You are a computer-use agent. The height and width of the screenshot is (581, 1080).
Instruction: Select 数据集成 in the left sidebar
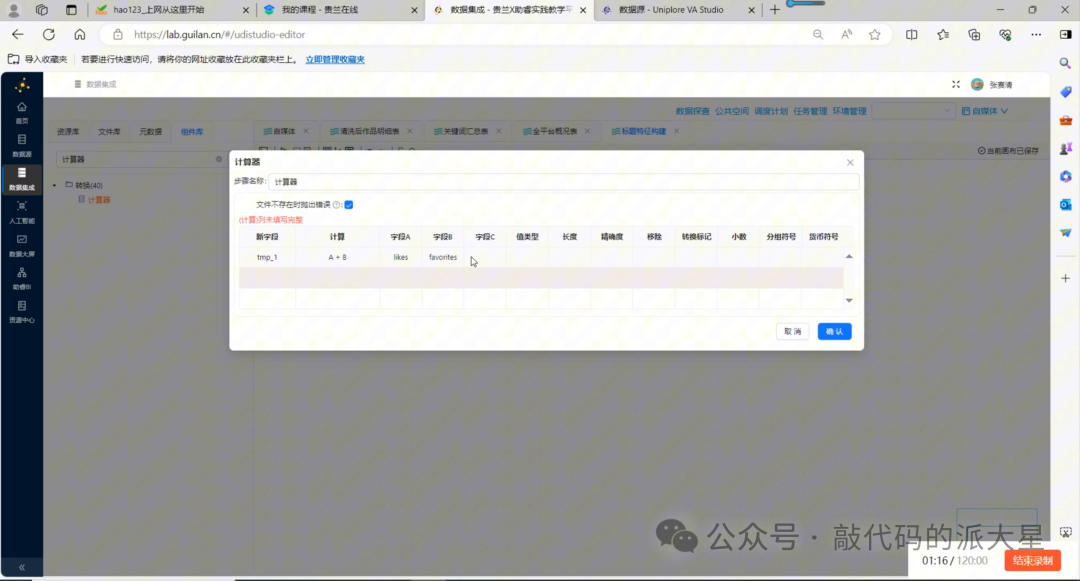coord(21,178)
